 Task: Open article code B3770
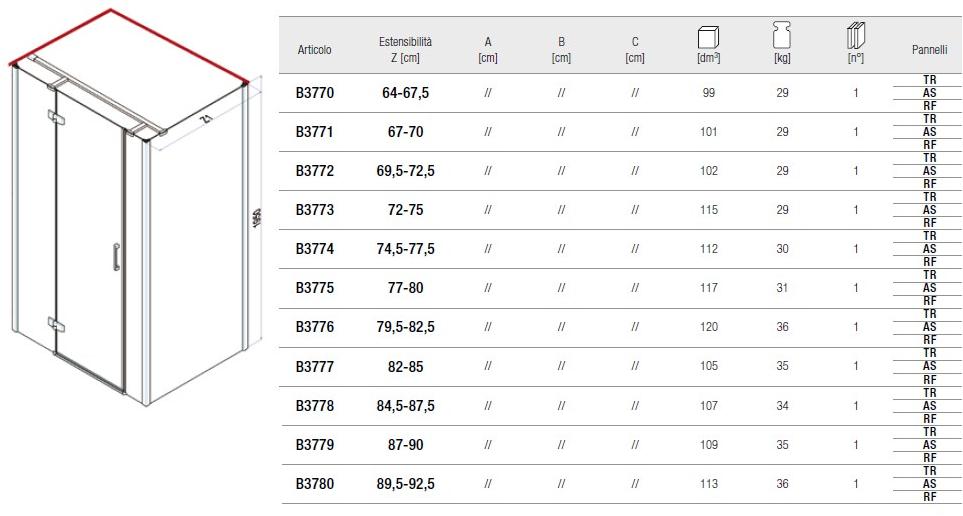point(314,93)
